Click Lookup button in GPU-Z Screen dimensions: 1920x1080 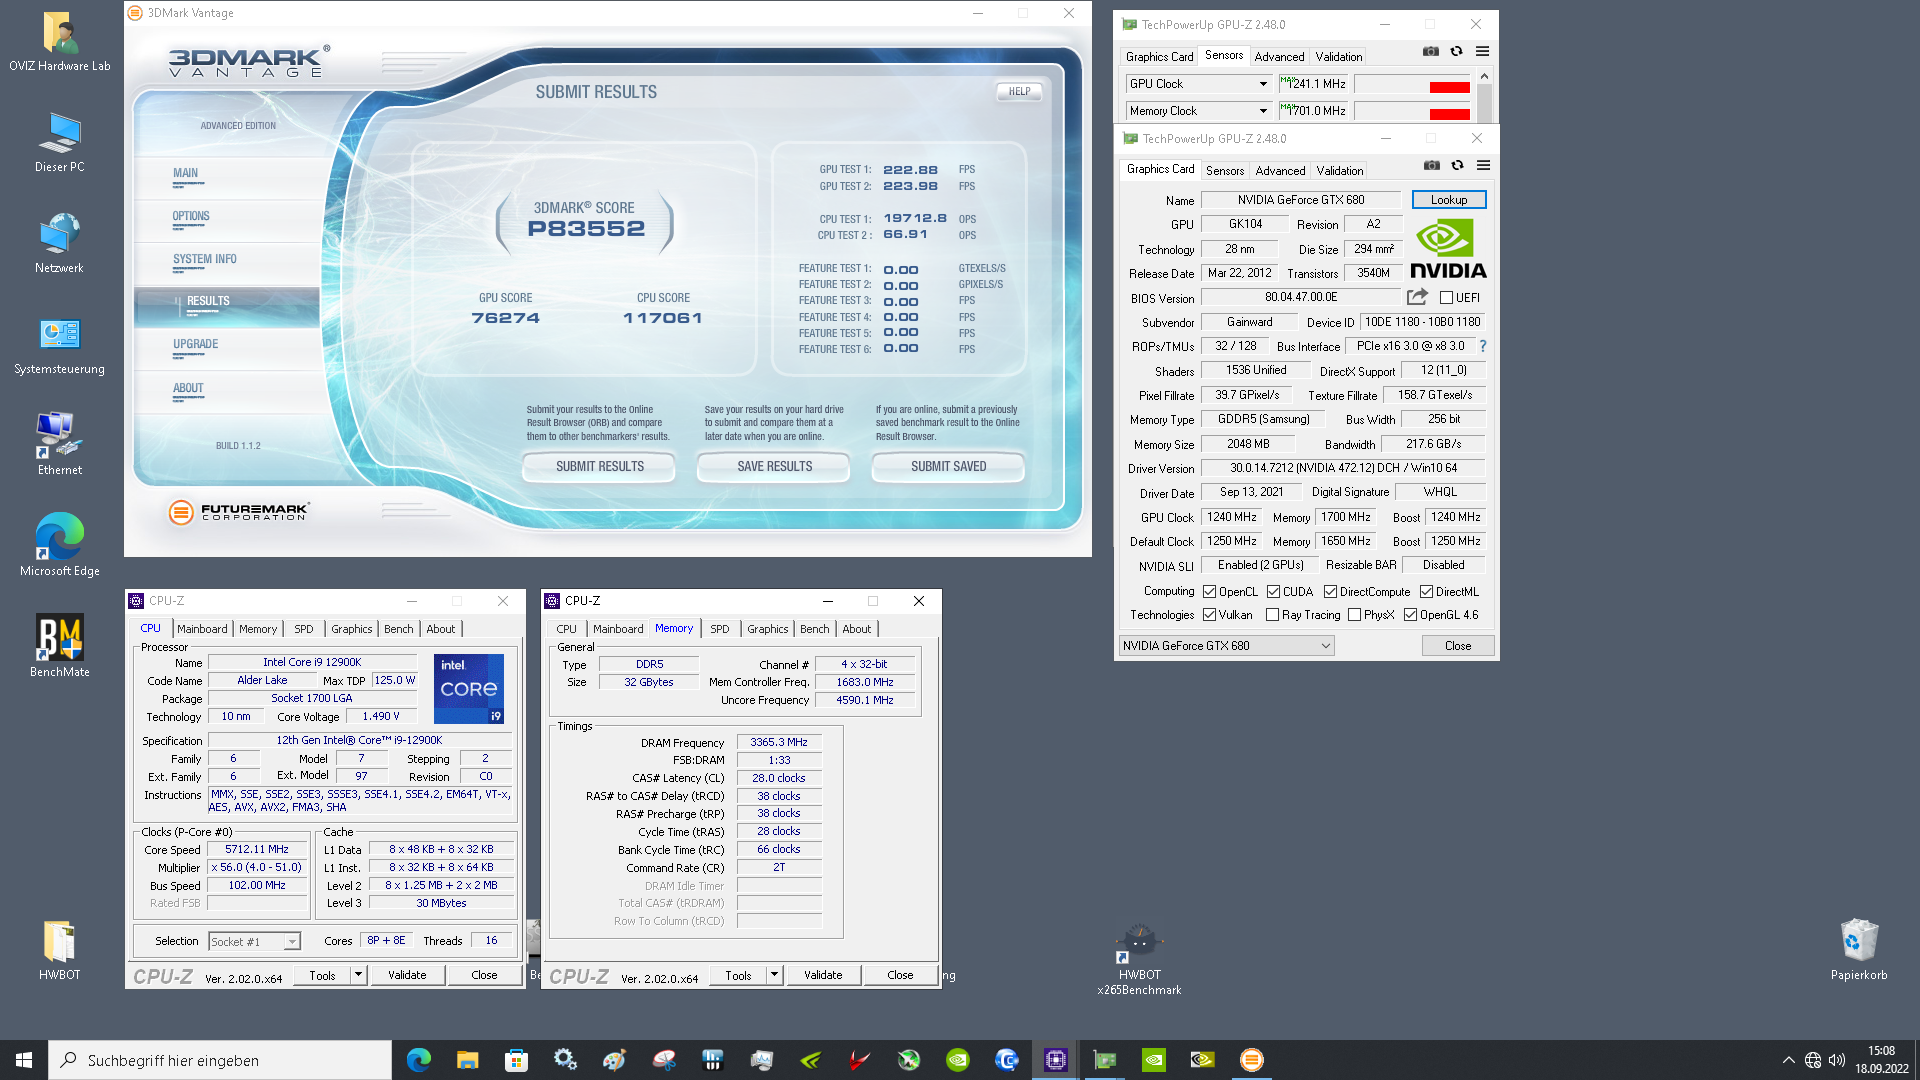pos(1449,200)
